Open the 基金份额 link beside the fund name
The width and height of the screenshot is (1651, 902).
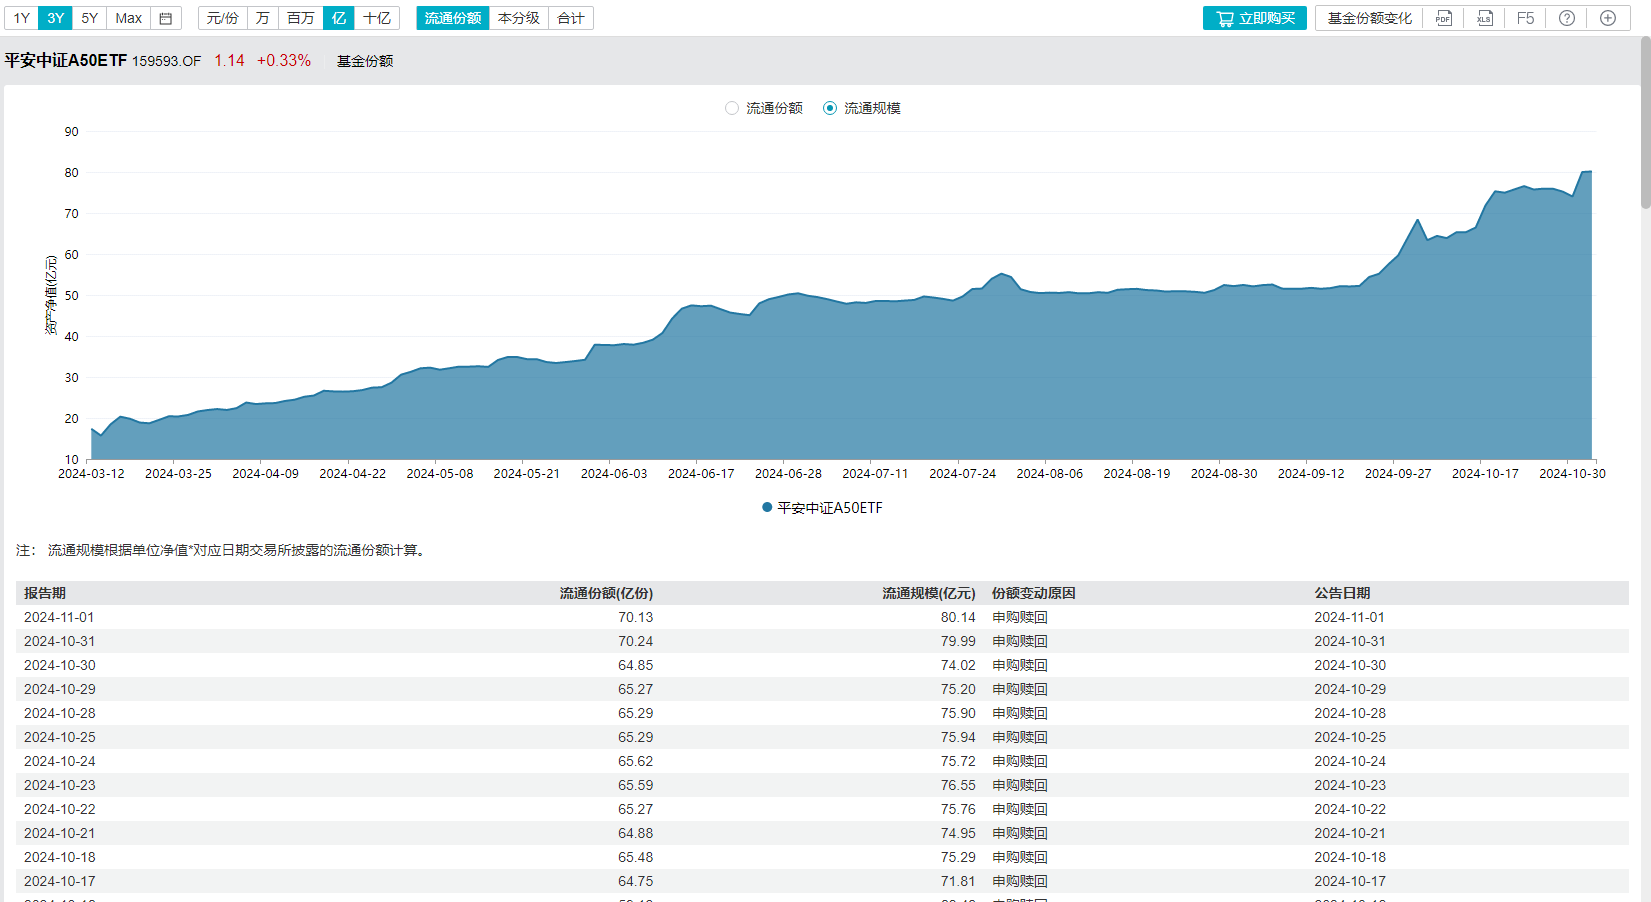(x=364, y=61)
